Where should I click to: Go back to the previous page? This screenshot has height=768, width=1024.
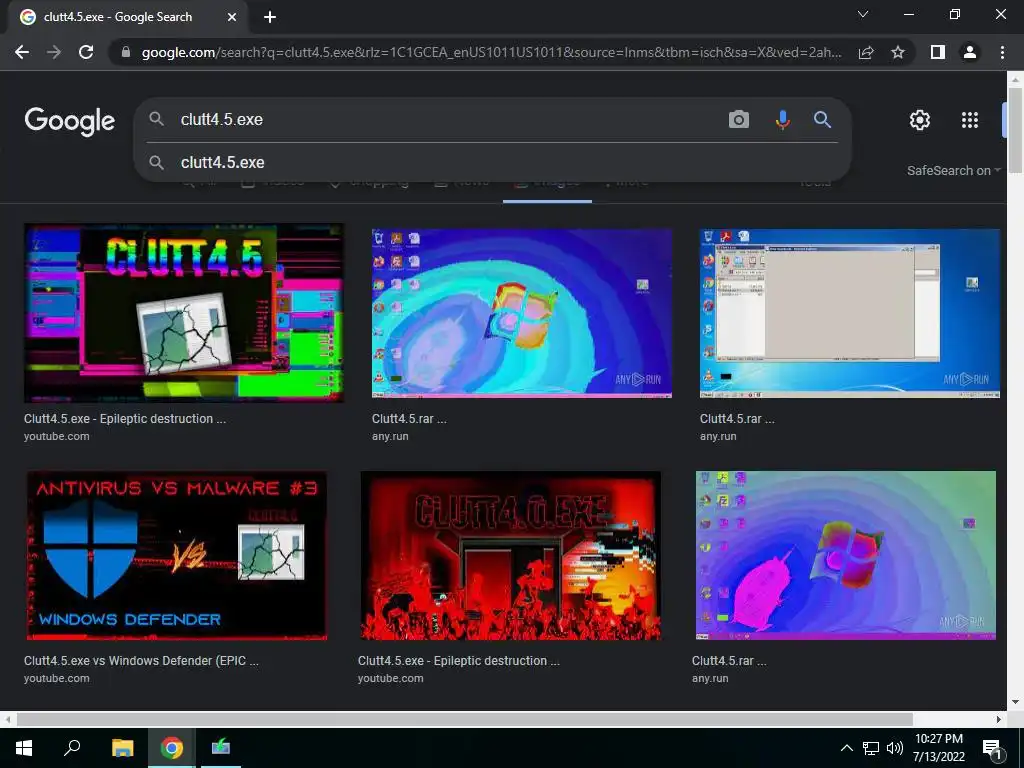tap(22, 52)
